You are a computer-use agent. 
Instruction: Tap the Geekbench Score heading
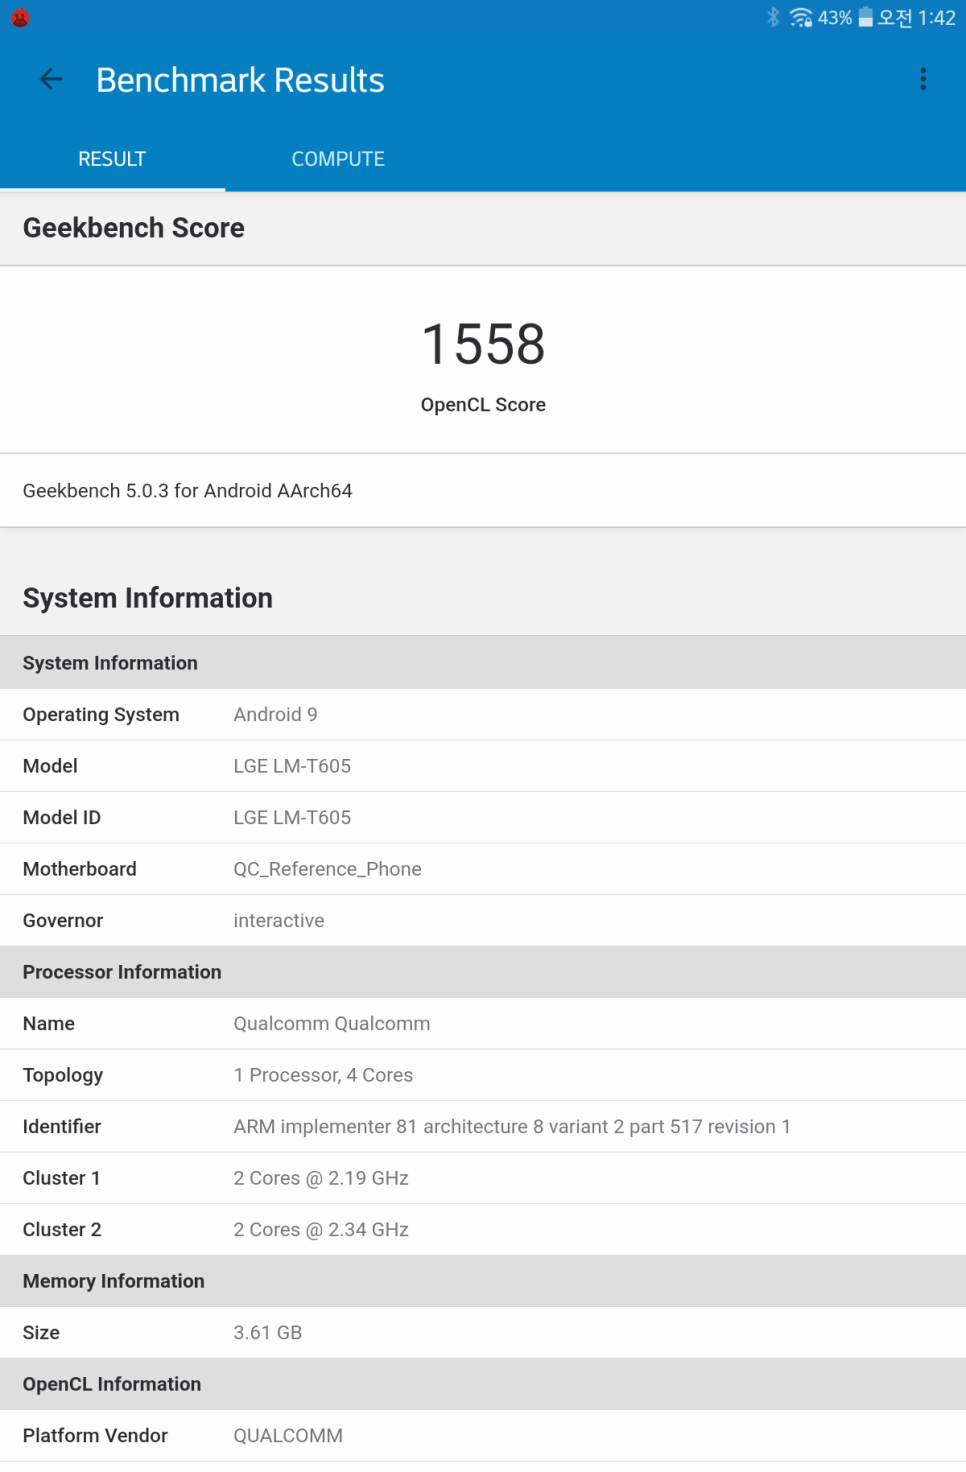click(x=134, y=228)
